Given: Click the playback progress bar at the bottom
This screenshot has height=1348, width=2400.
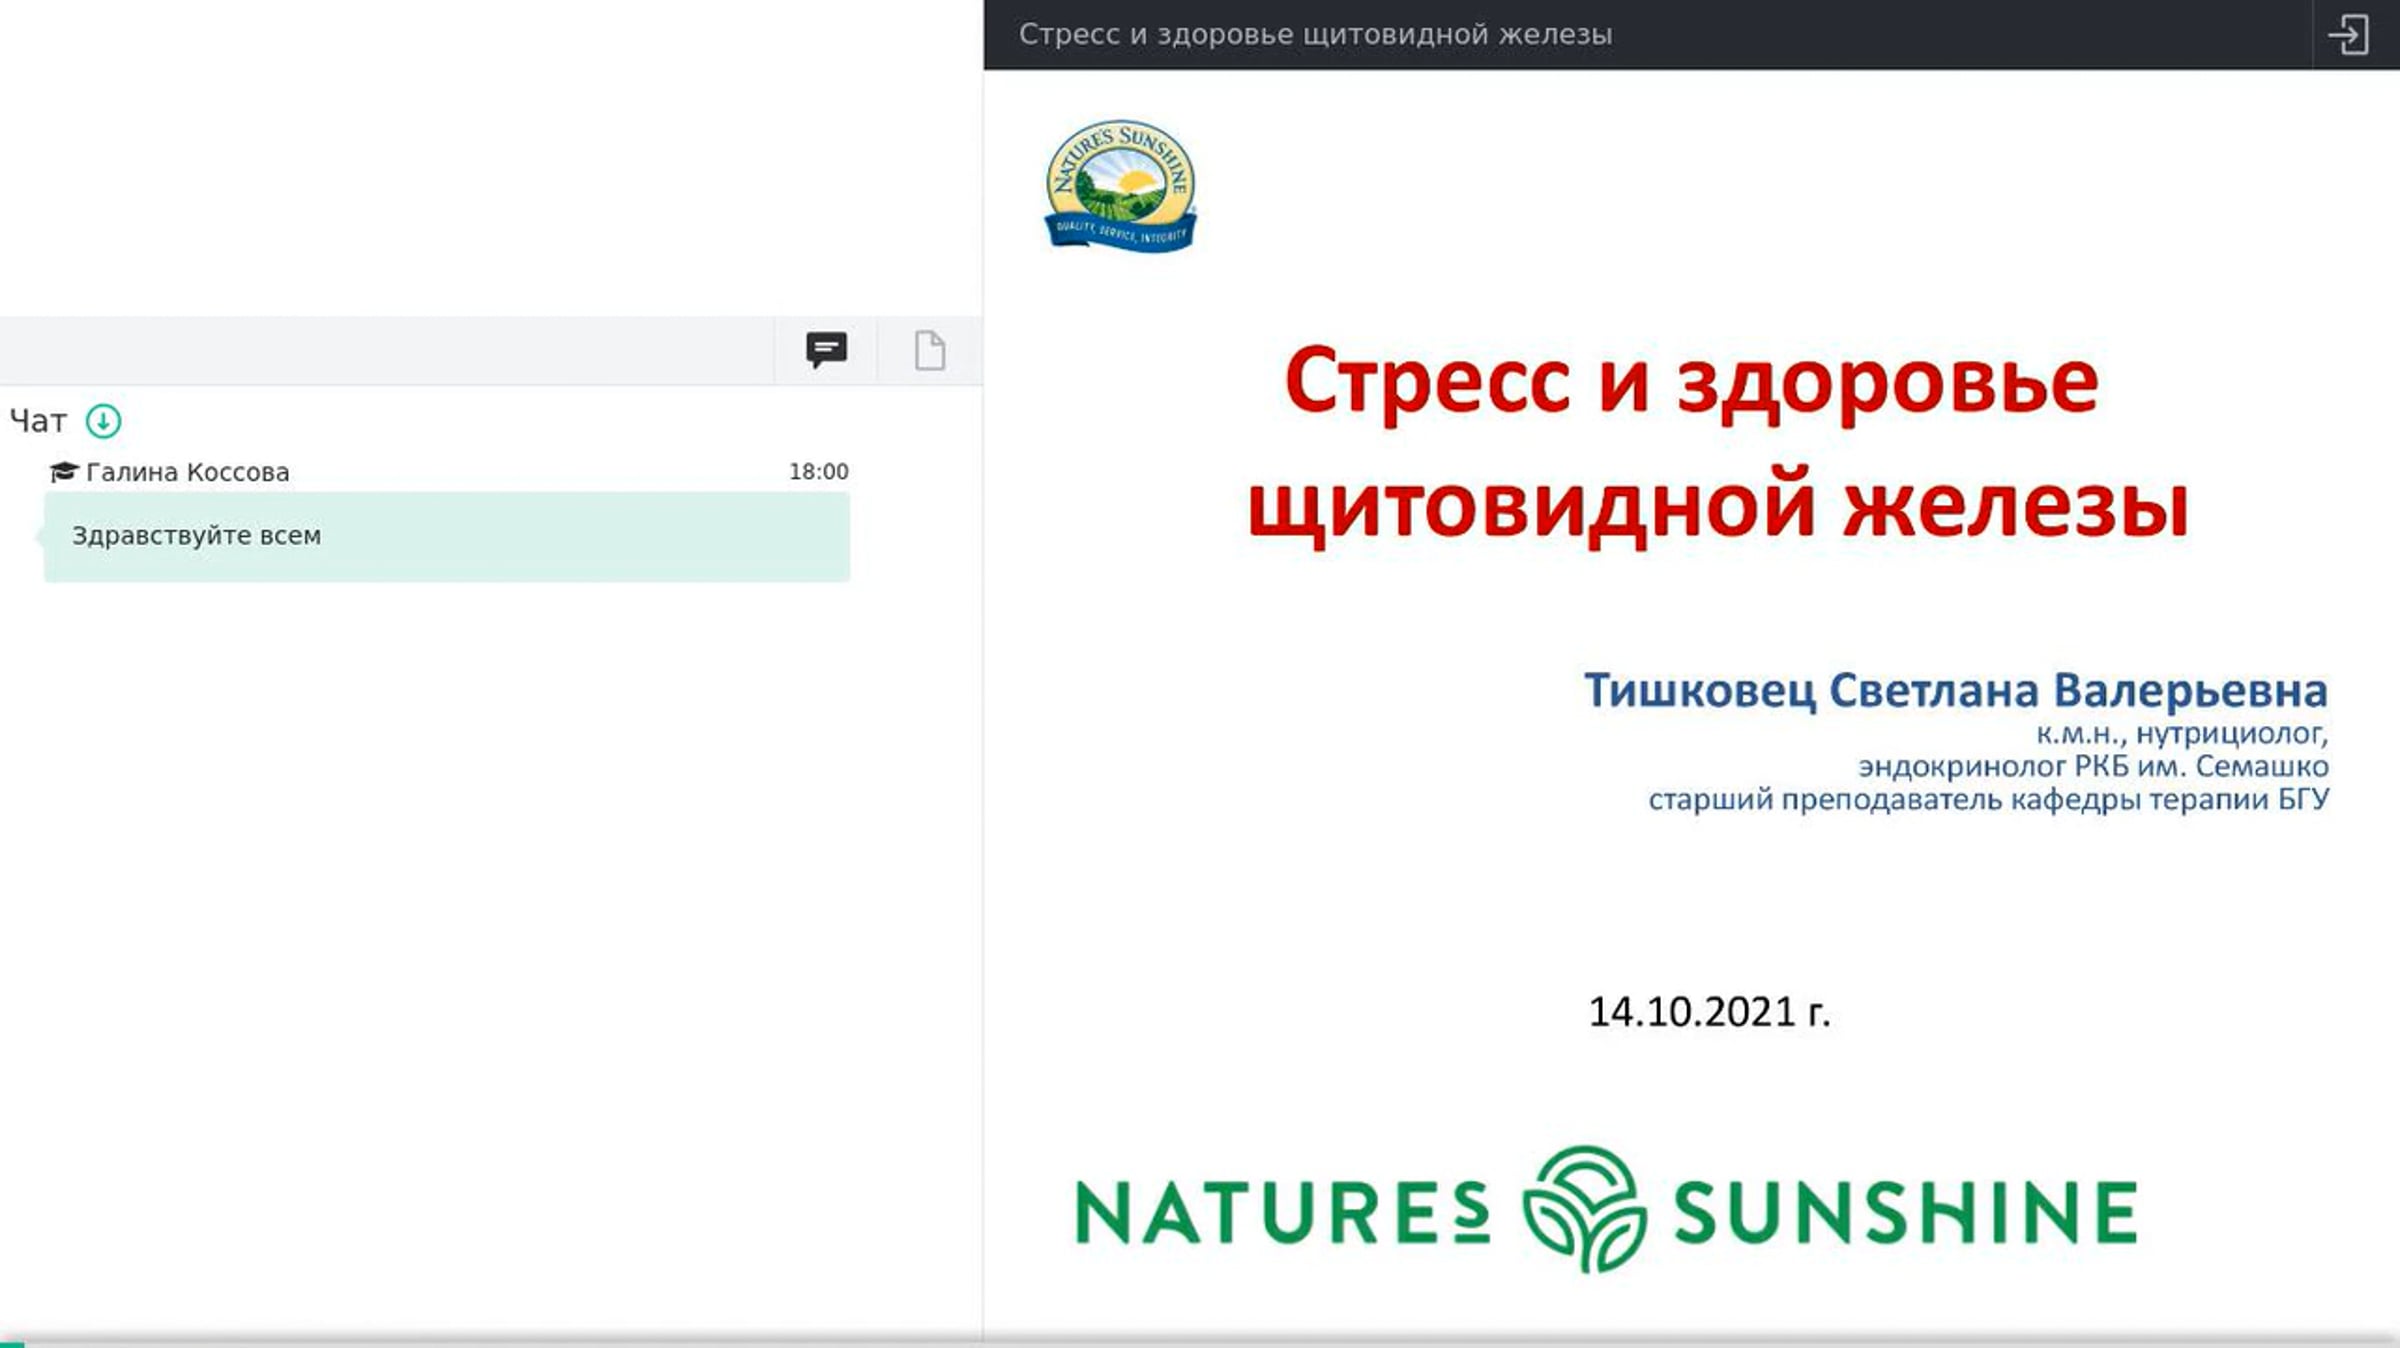Looking at the screenshot, I should point(1200,1343).
